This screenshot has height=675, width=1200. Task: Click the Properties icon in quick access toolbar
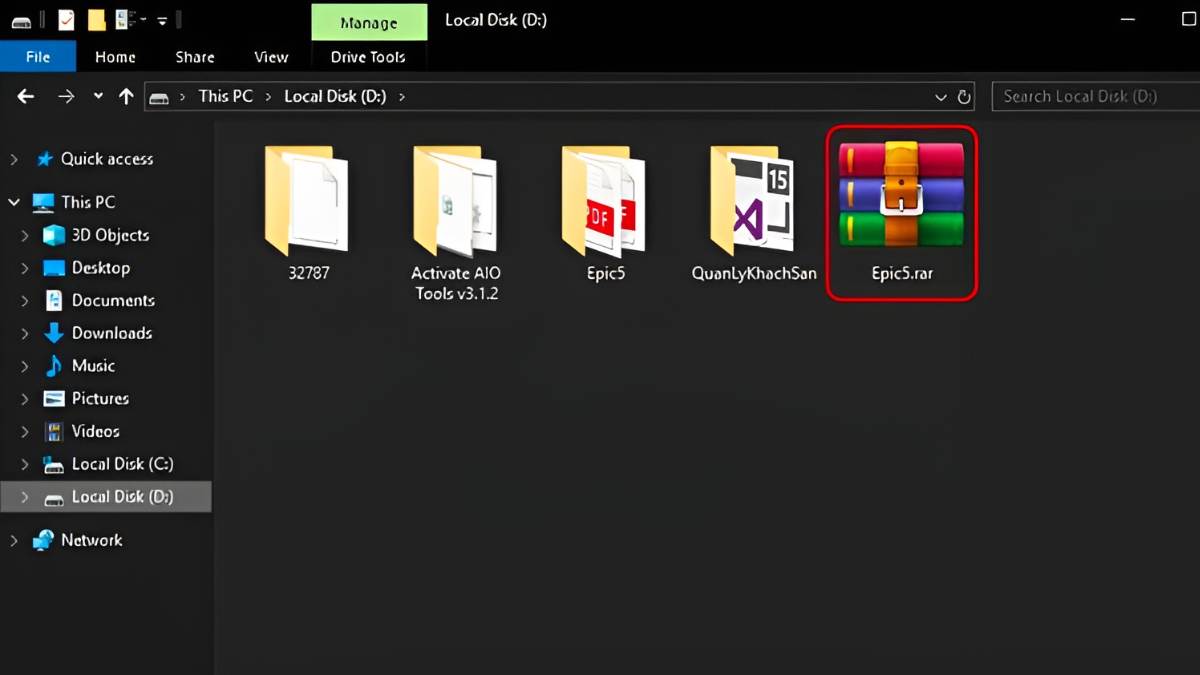click(66, 19)
